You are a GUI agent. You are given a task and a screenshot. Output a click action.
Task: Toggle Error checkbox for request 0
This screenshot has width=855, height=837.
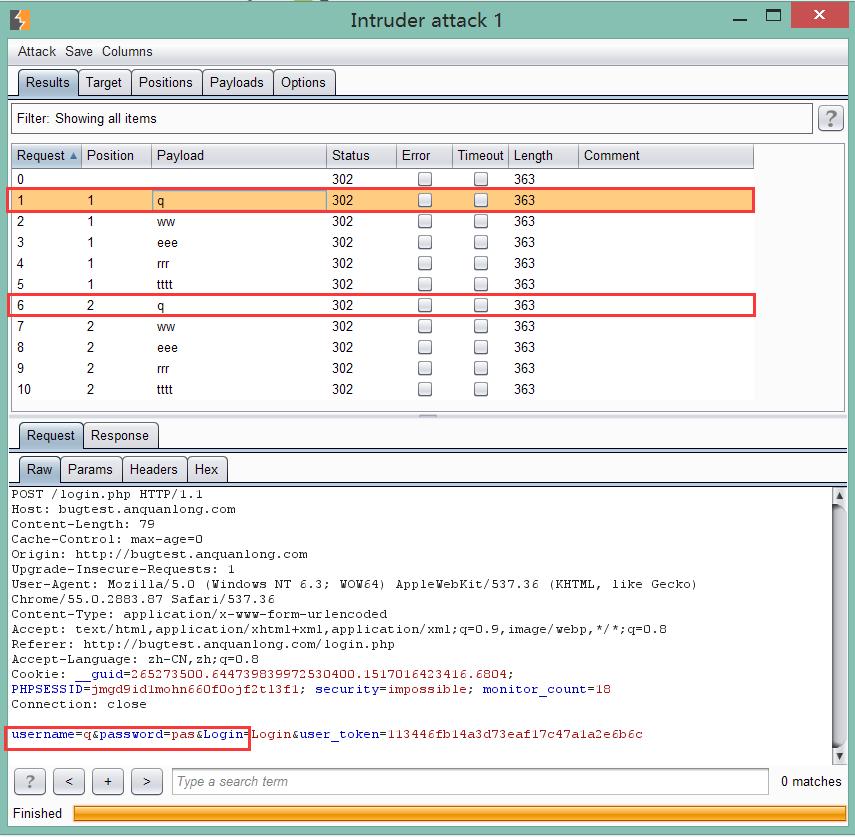point(425,180)
